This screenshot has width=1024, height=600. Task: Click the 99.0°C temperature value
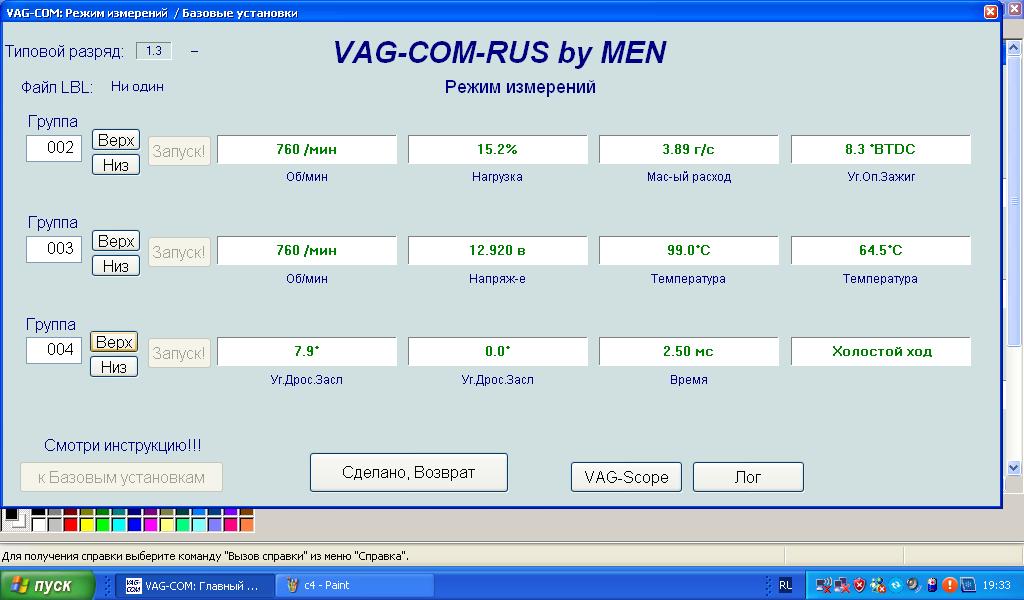coord(688,251)
